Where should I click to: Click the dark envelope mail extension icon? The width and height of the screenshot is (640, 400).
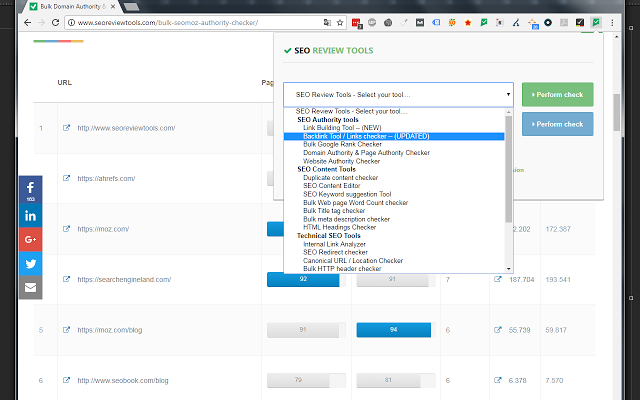[x=420, y=22]
